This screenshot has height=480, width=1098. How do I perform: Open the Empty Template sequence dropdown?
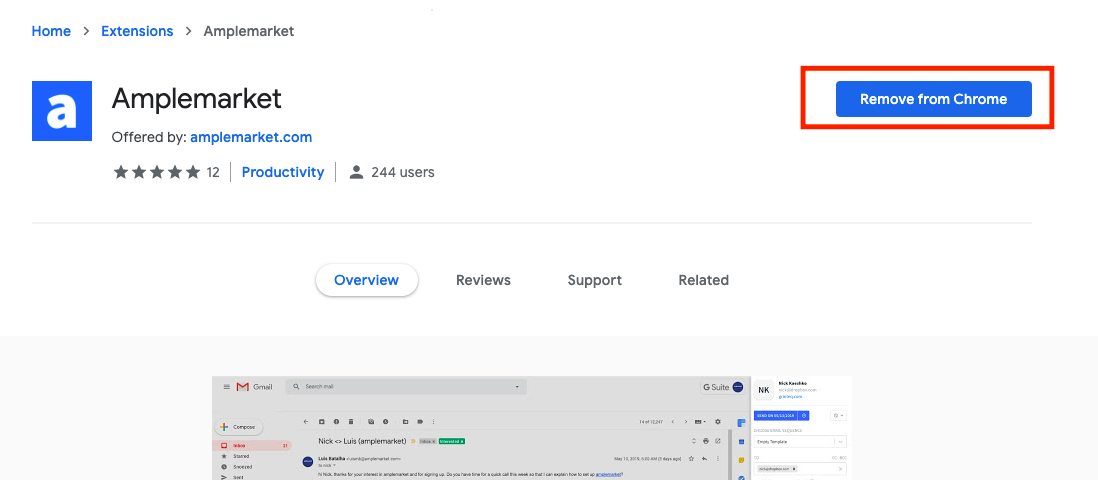pyautogui.click(x=800, y=441)
